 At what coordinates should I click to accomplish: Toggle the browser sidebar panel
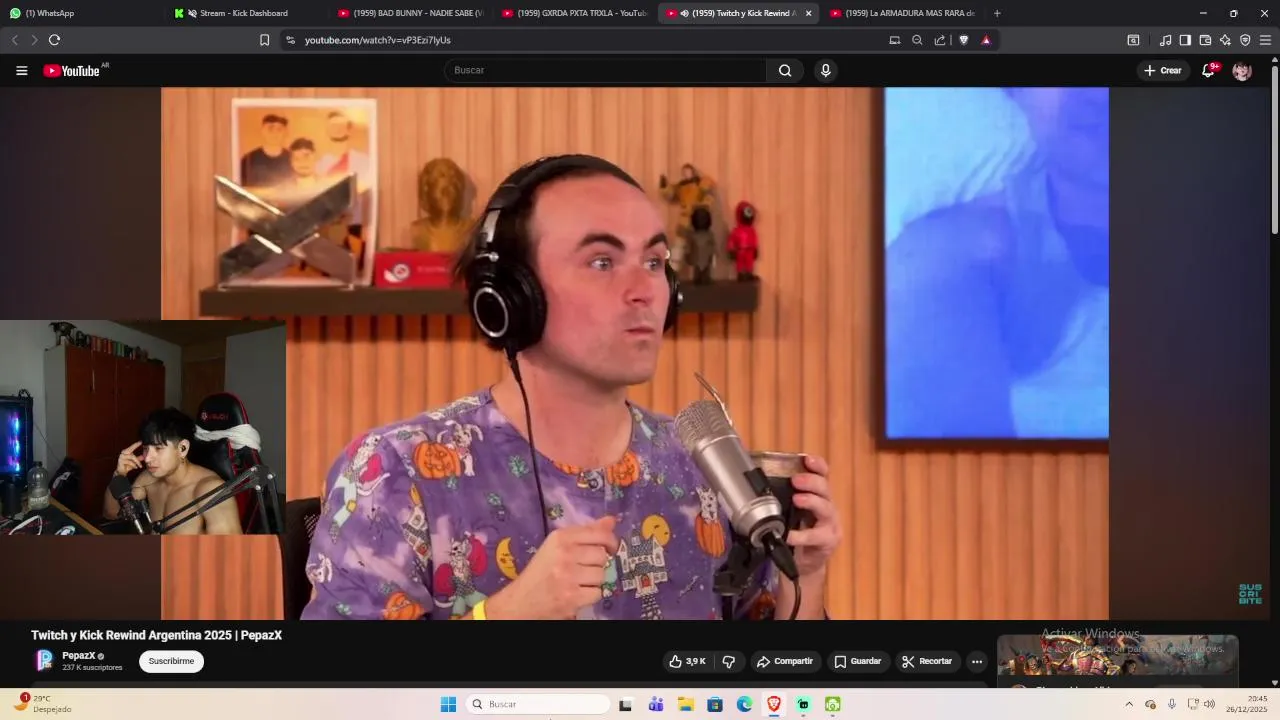[x=1185, y=40]
